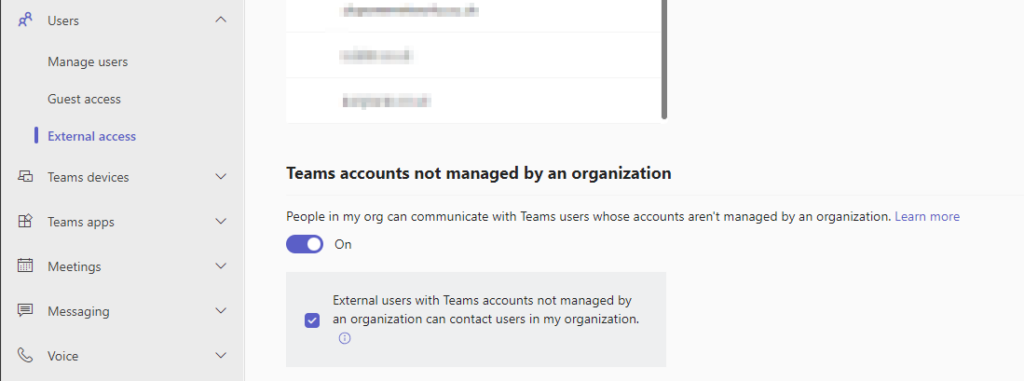Open the Guest access page

pyautogui.click(x=84, y=99)
